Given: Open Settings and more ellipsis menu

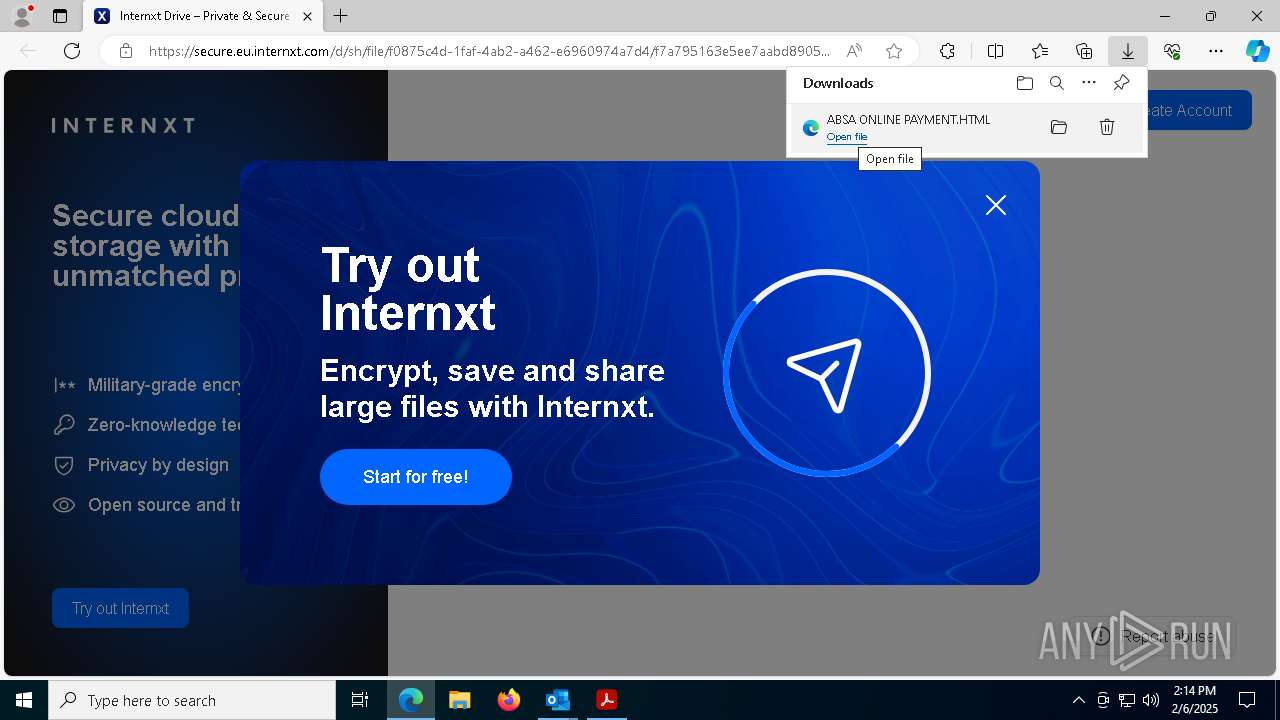Looking at the screenshot, I should 1216,51.
